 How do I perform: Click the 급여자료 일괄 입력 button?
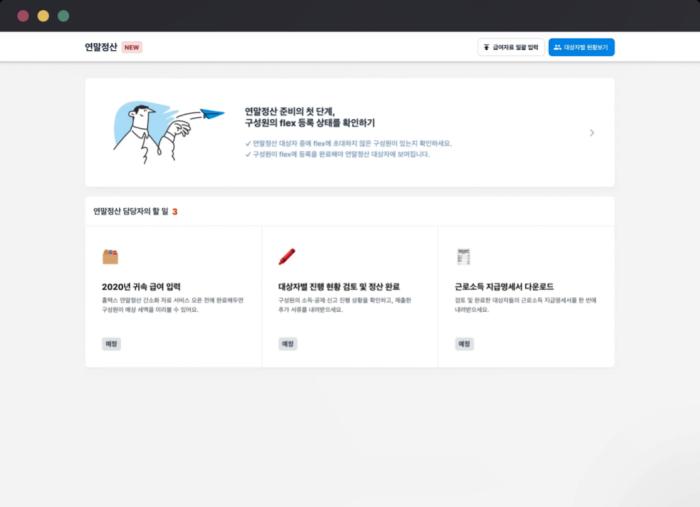point(511,47)
